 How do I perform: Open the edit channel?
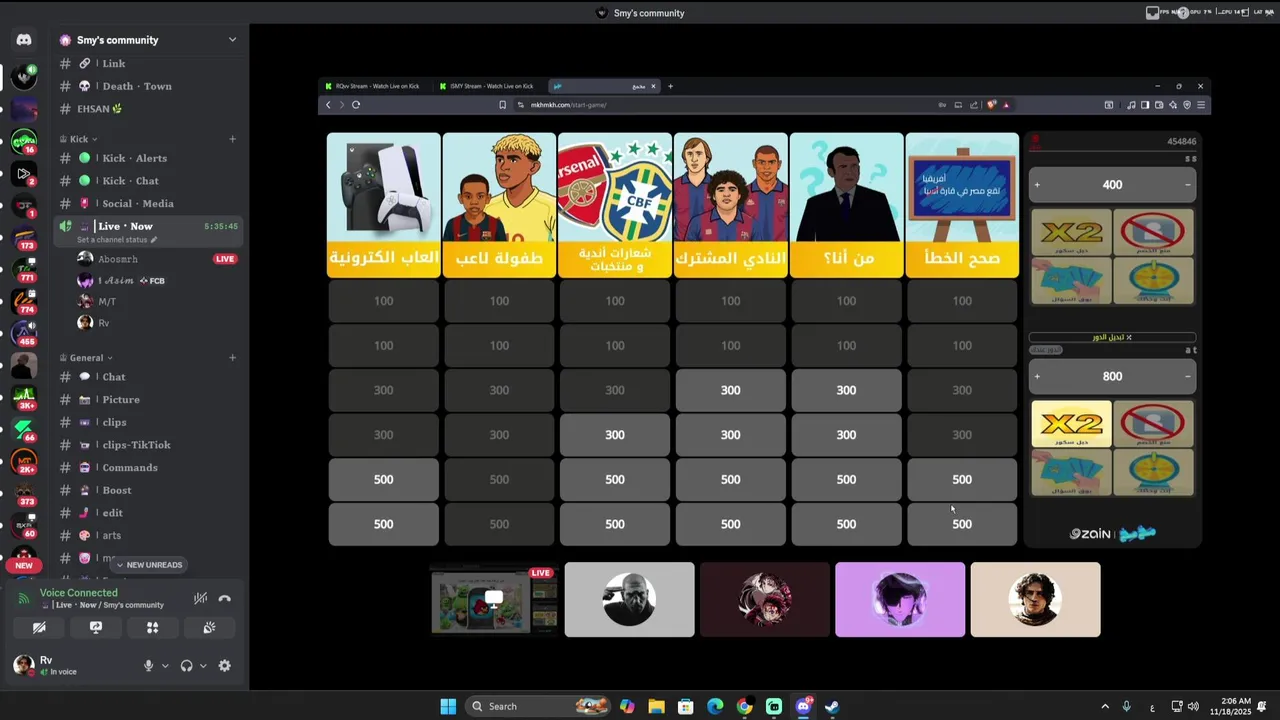click(148, 513)
